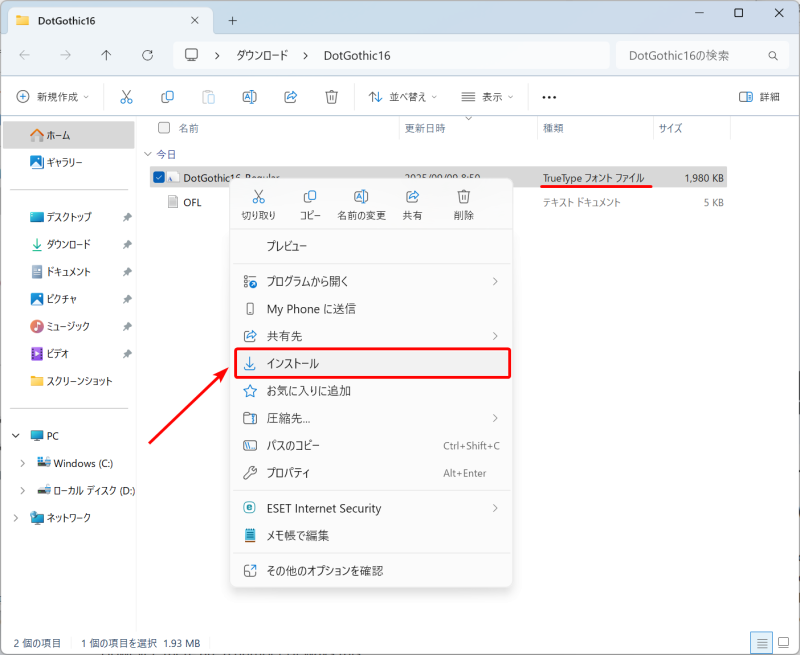This screenshot has height=655, width=800.
Task: Click the 詳細 details pane button
Action: 759,97
